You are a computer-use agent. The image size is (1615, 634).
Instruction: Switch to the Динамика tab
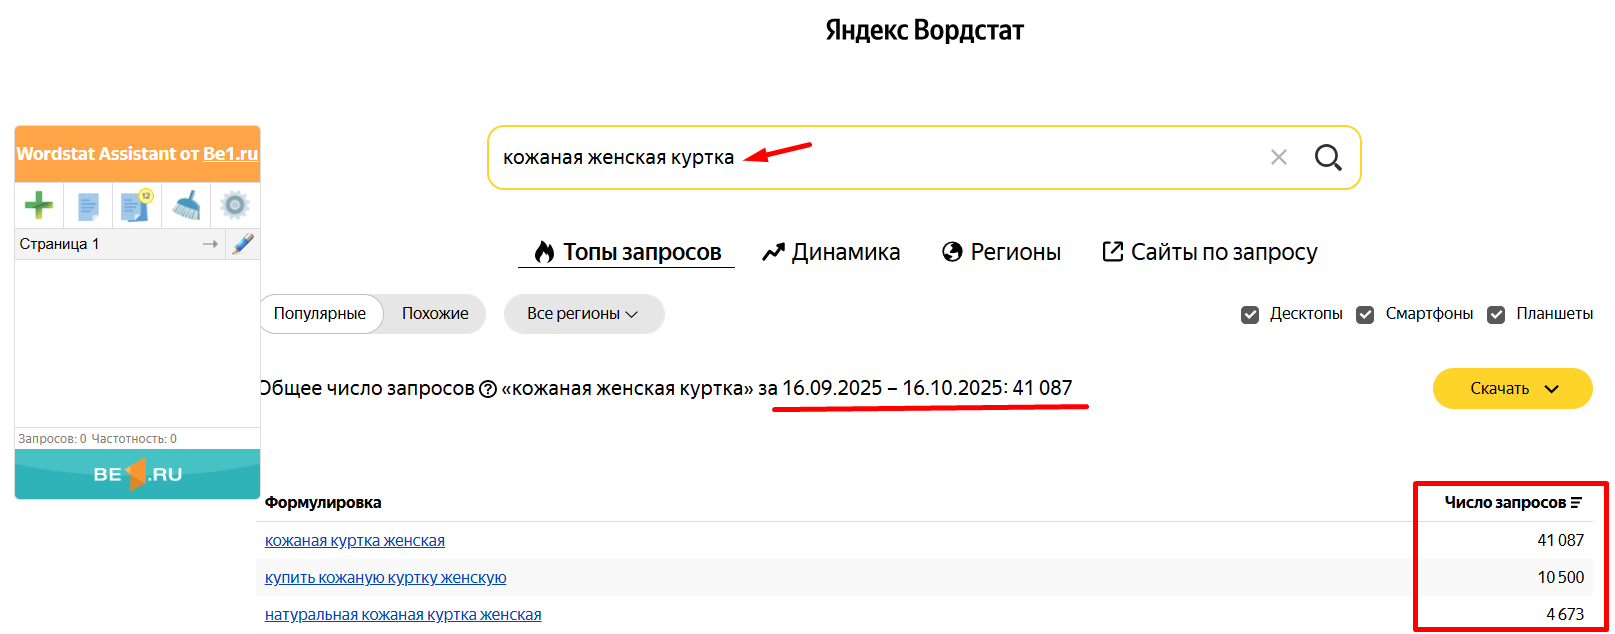pyautogui.click(x=831, y=252)
